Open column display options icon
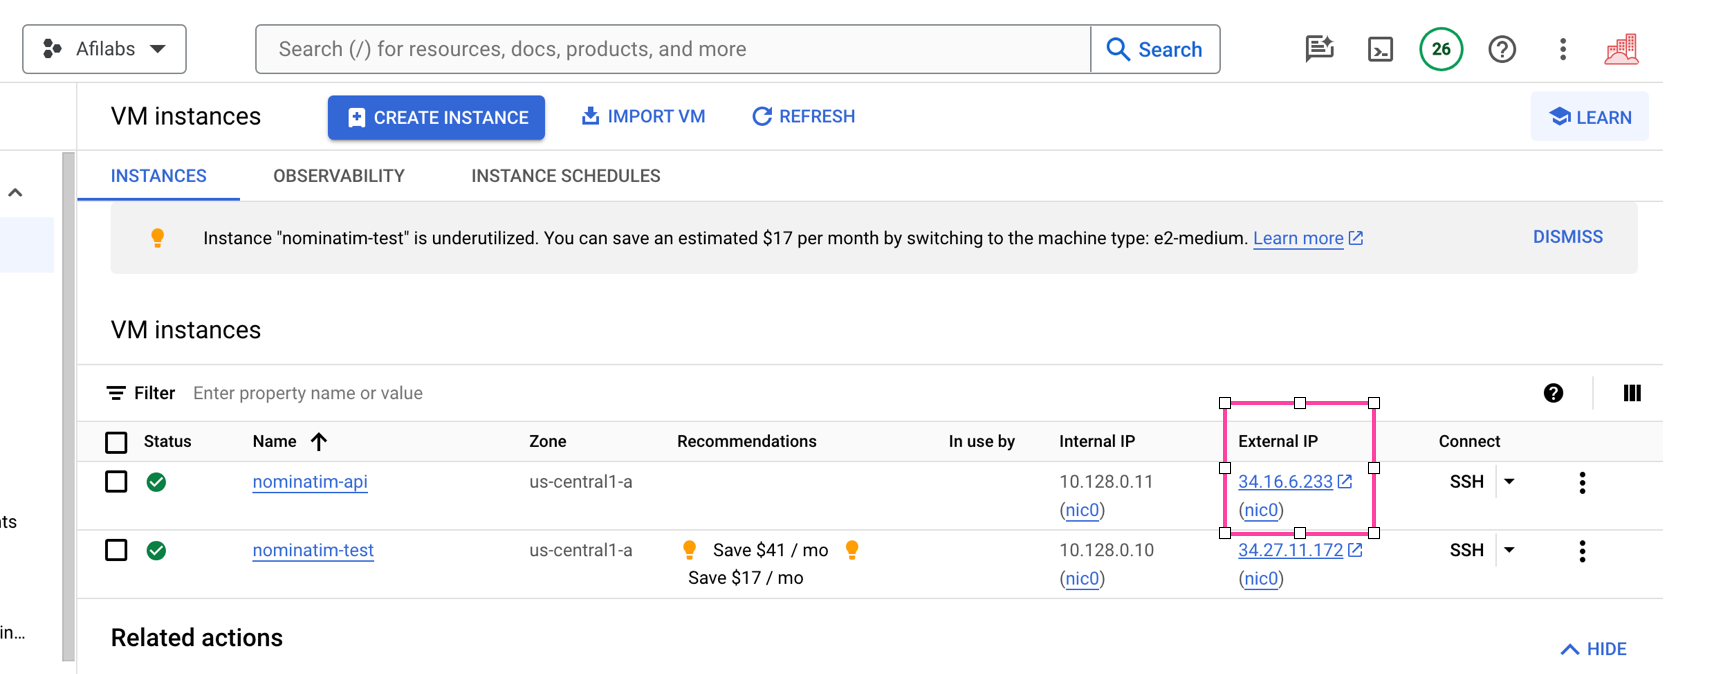The height and width of the screenshot is (674, 1718). pyautogui.click(x=1632, y=393)
